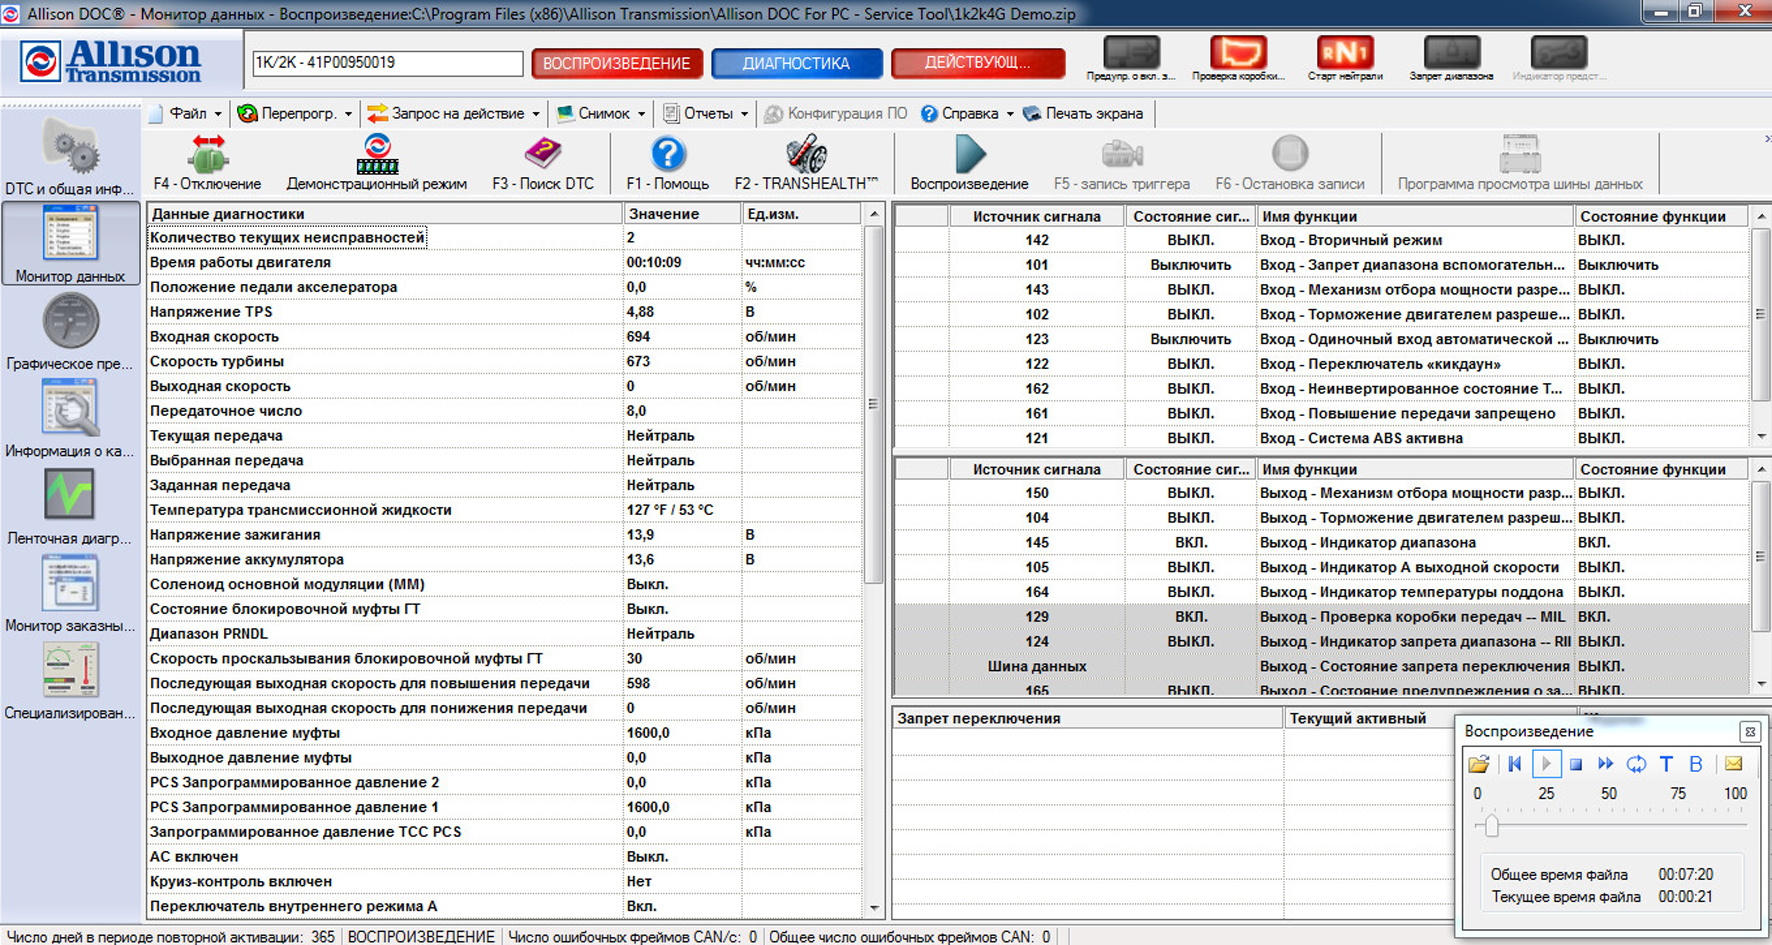Click the F4 - Отключение disconnect icon
Image resolution: width=1772 pixels, height=945 pixels.
[x=207, y=156]
